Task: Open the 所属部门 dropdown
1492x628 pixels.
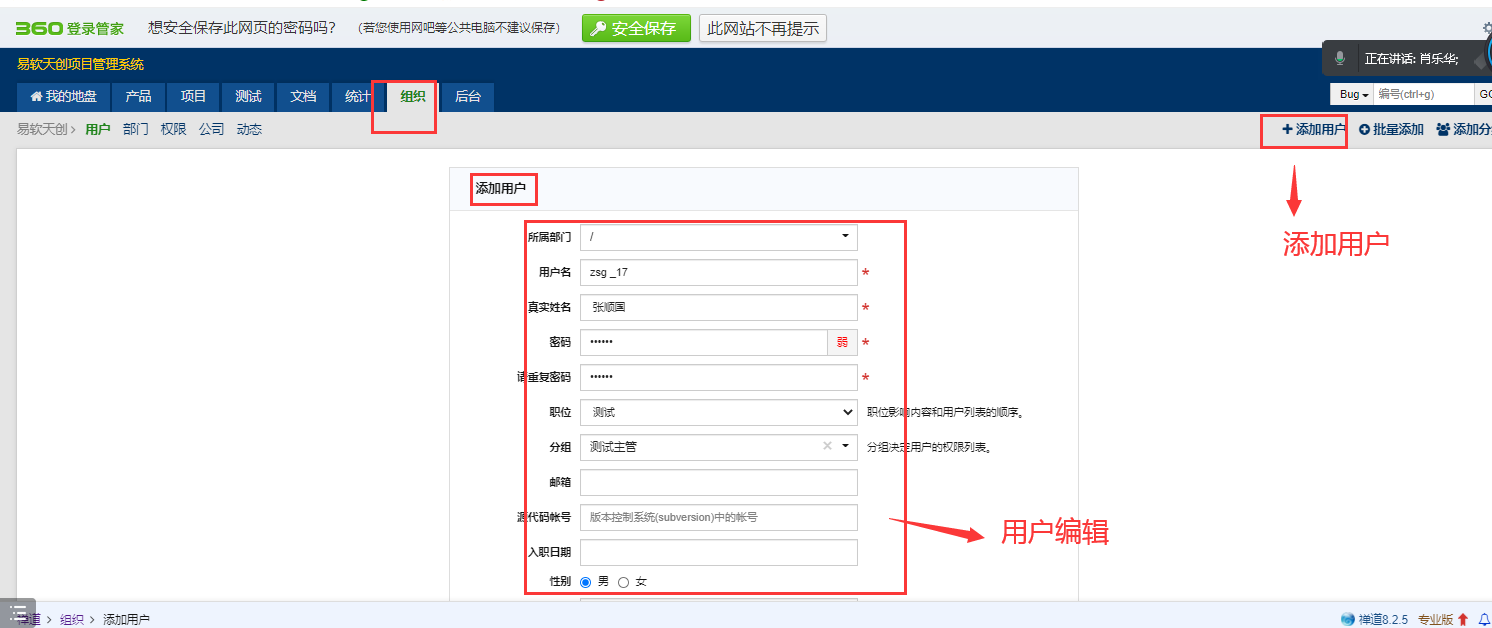Action: (719, 237)
